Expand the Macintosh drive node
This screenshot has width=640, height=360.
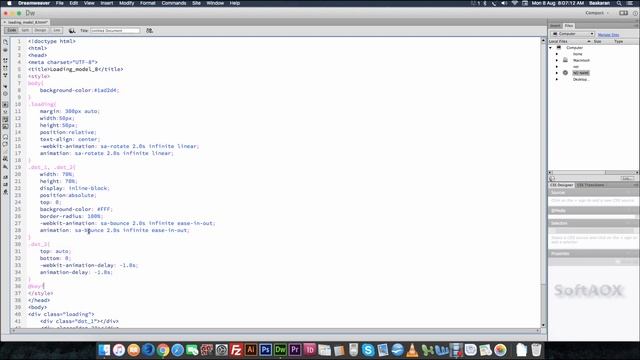[557, 60]
